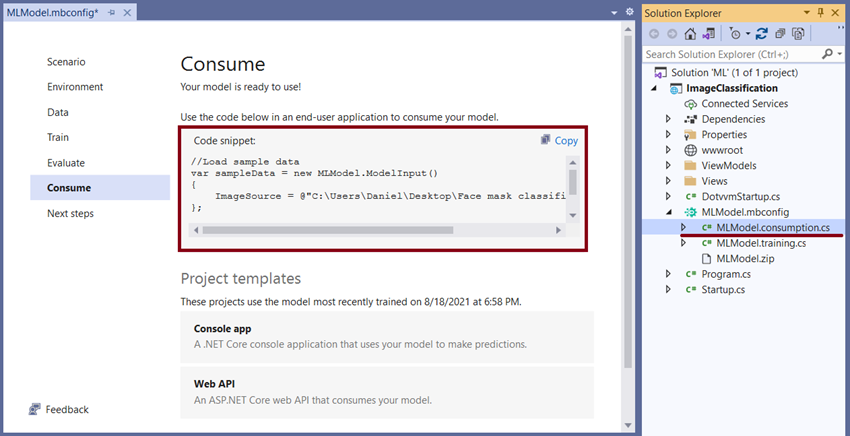This screenshot has width=850, height=436.
Task: Expand the Views folder
Action: tap(668, 181)
